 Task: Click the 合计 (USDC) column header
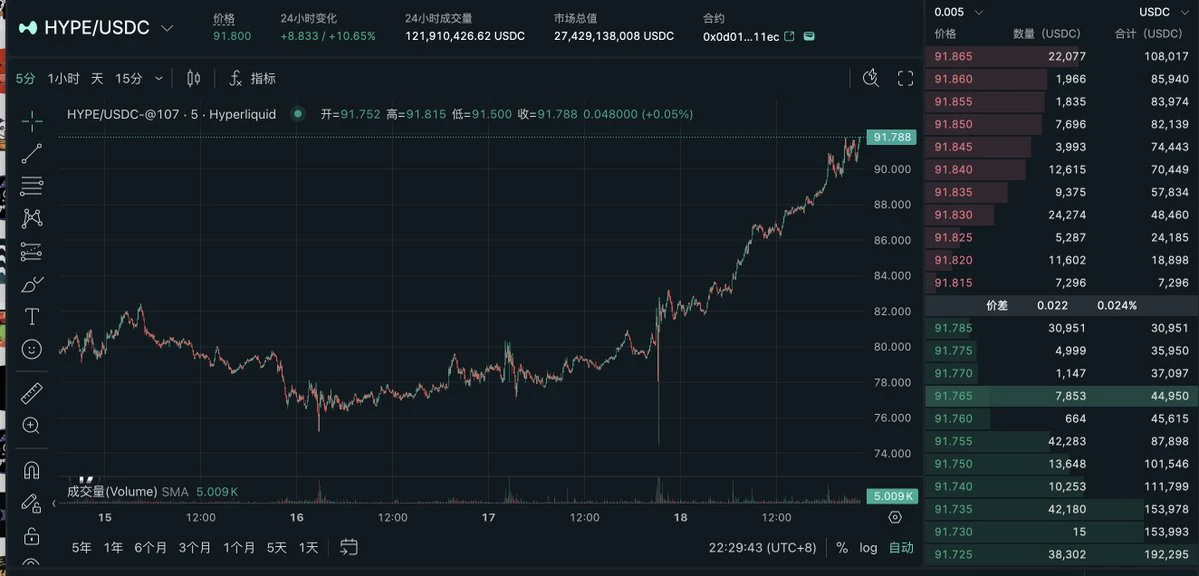coord(1148,34)
